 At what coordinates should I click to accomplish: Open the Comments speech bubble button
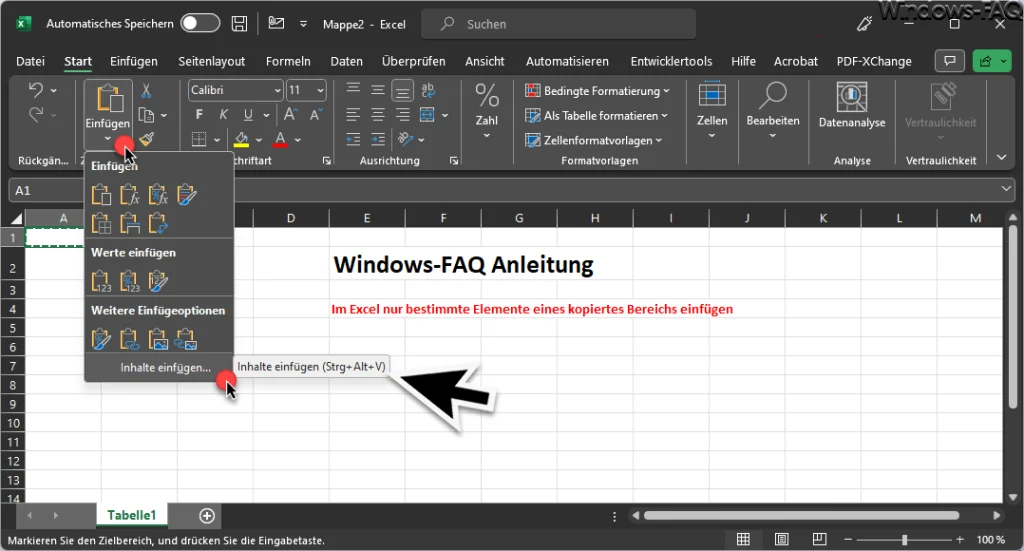click(x=950, y=61)
